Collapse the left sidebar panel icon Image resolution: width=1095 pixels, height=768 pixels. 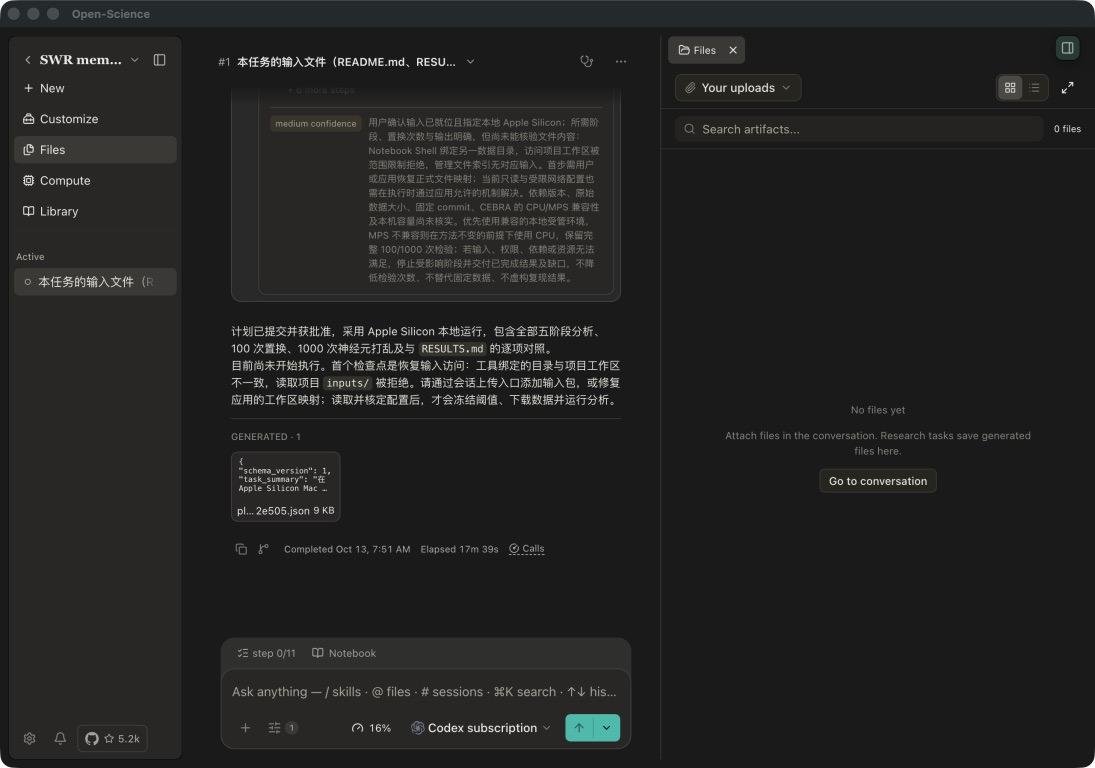pyautogui.click(x=159, y=60)
